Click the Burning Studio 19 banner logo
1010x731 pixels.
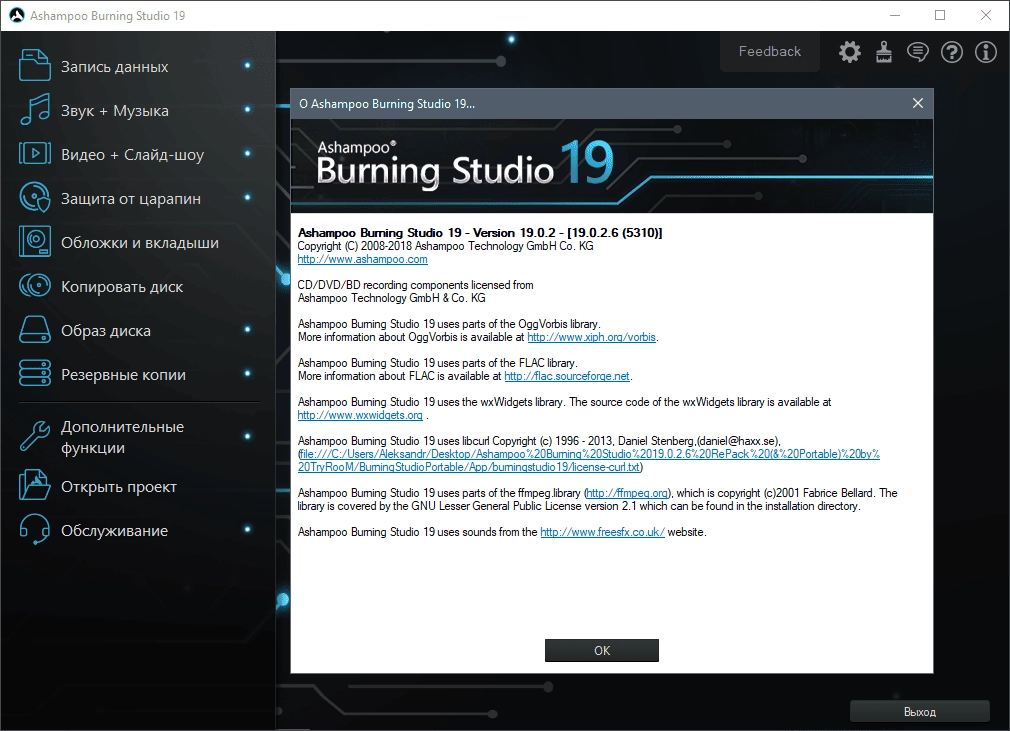click(465, 164)
